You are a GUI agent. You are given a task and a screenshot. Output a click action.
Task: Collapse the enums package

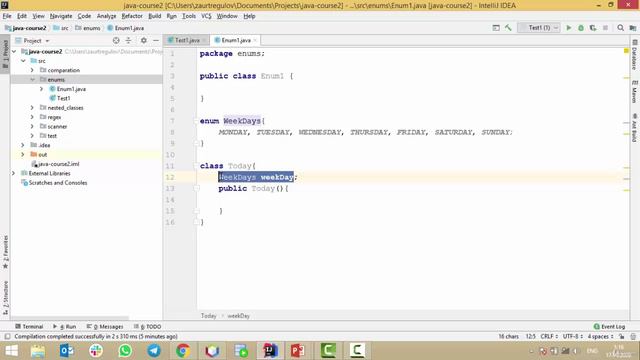[33, 80]
